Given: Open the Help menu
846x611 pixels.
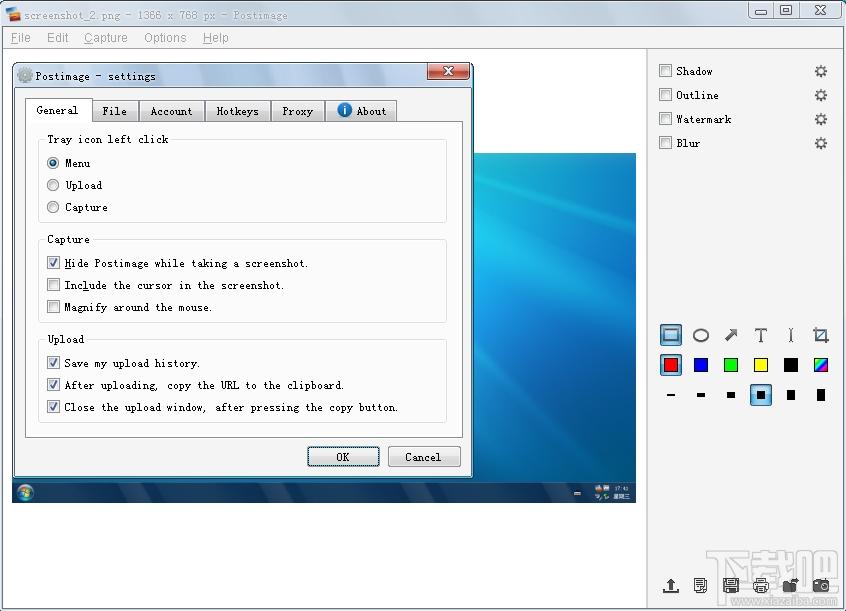Looking at the screenshot, I should click(x=216, y=38).
